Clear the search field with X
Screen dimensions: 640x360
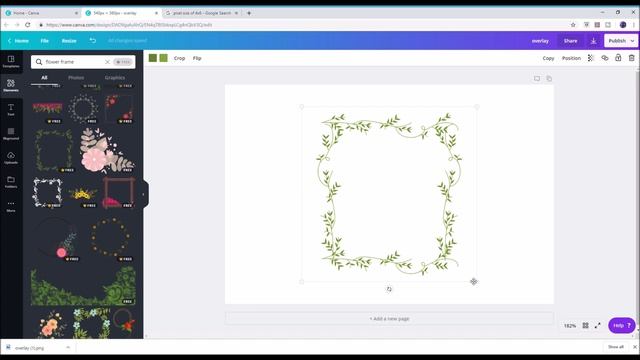(107, 62)
